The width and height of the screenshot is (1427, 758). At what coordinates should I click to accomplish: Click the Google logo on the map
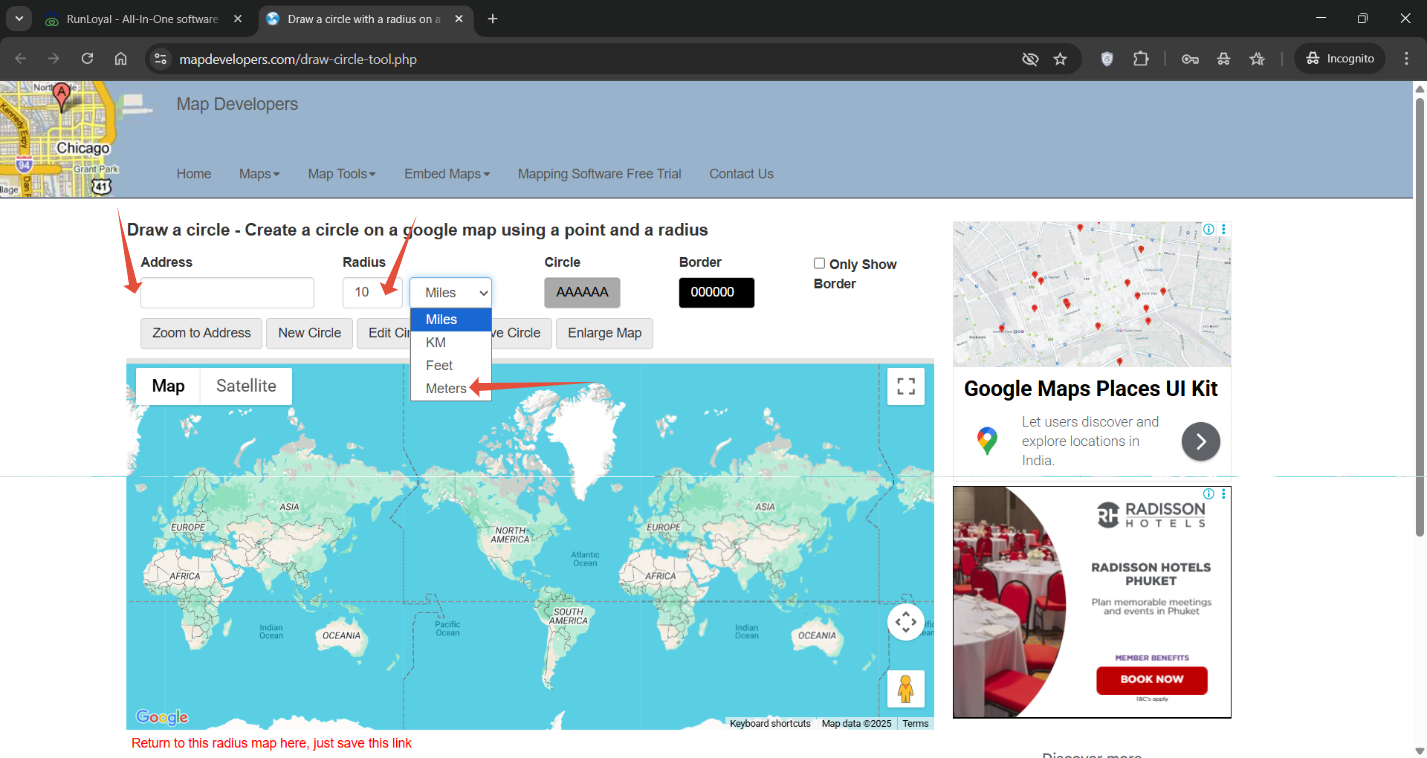coord(162,717)
